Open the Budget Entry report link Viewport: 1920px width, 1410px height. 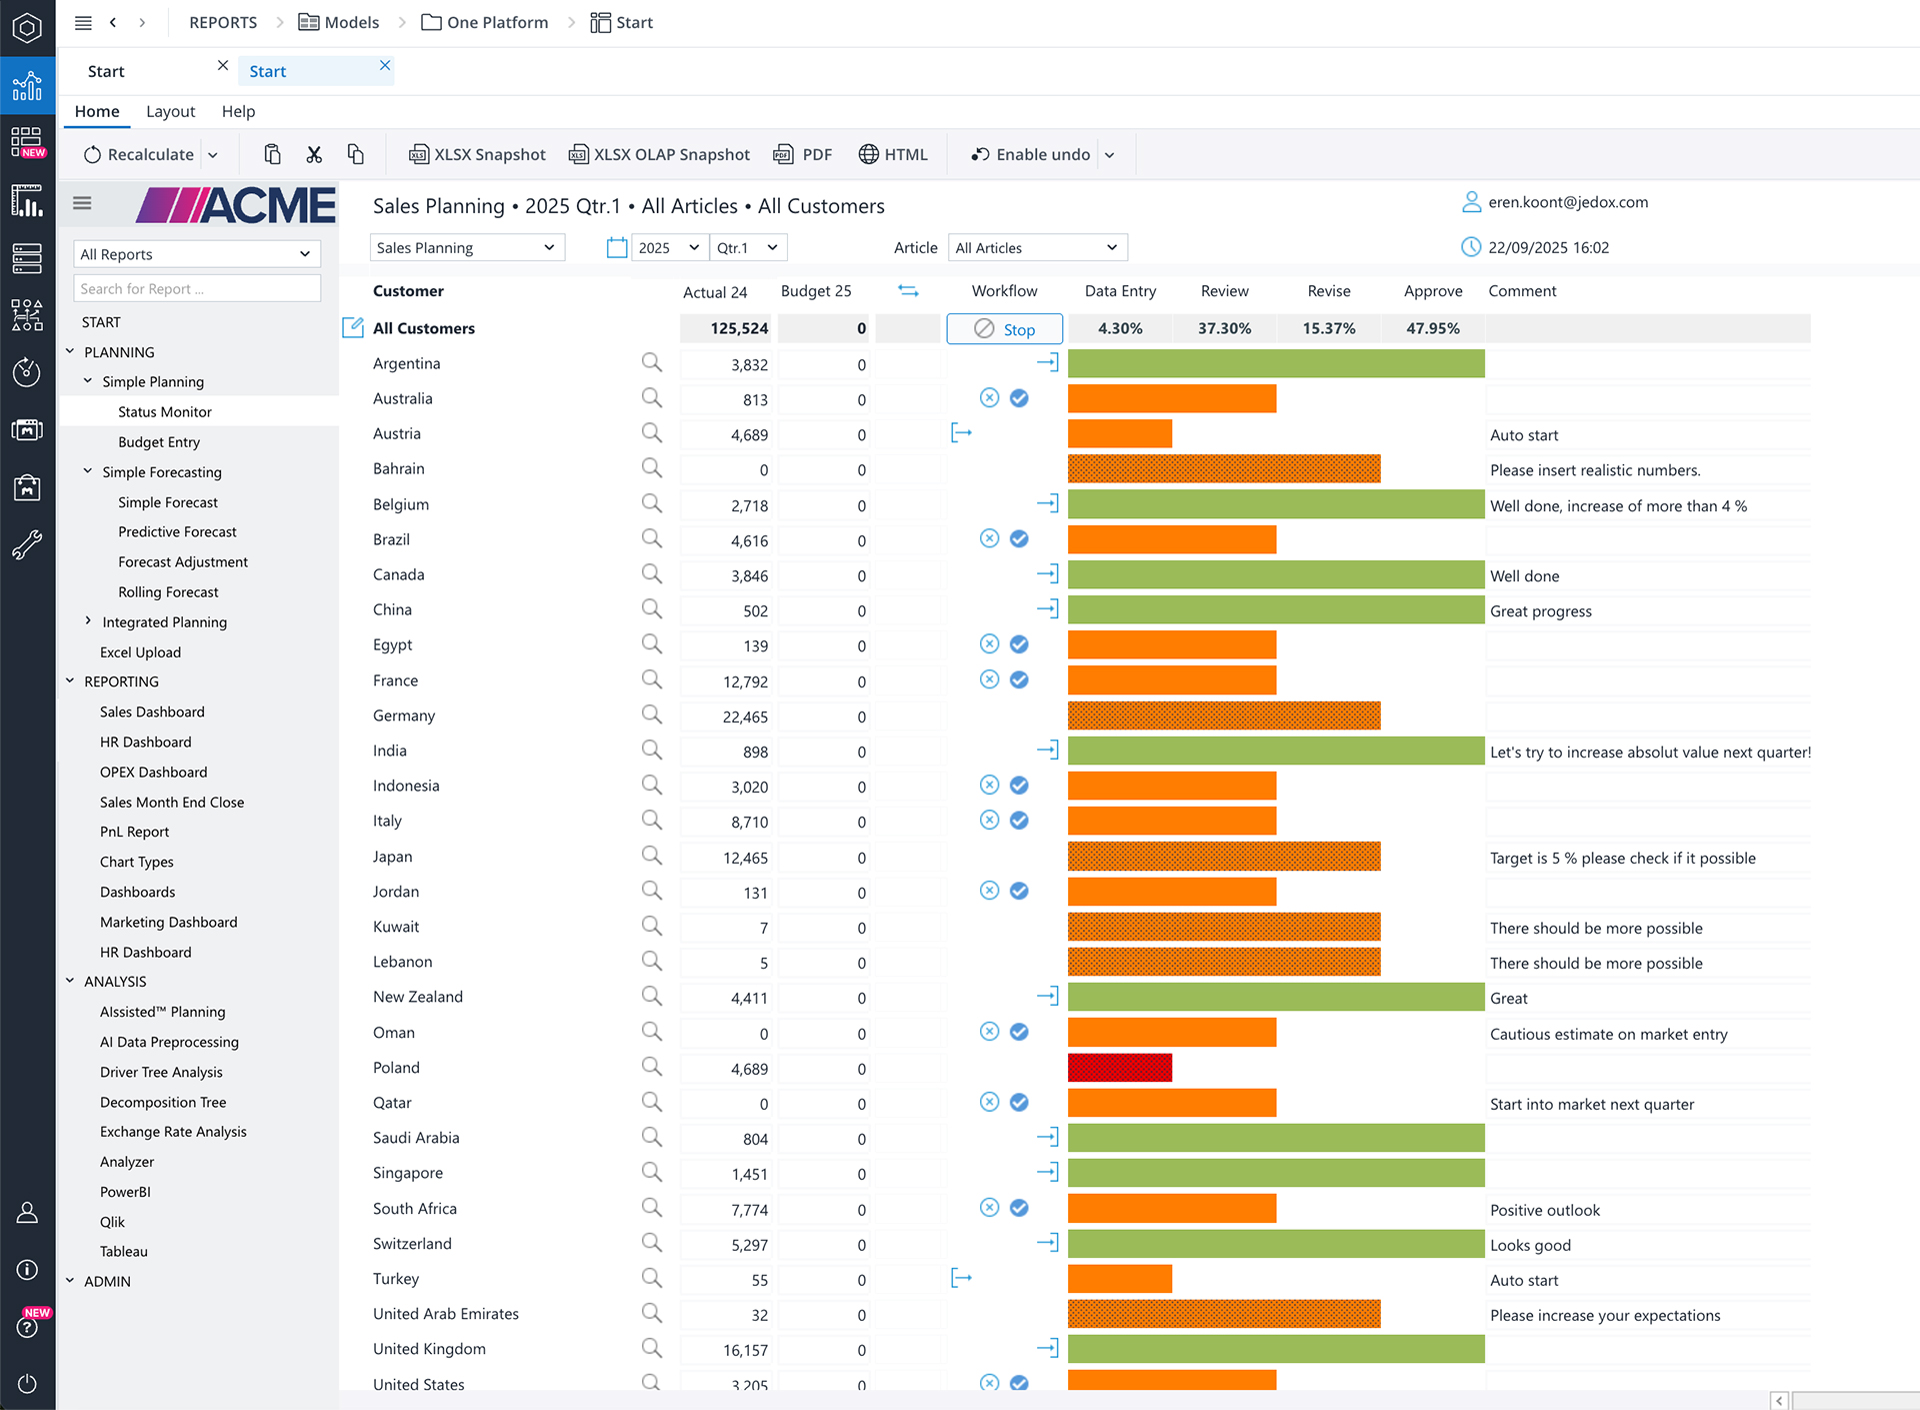159,442
